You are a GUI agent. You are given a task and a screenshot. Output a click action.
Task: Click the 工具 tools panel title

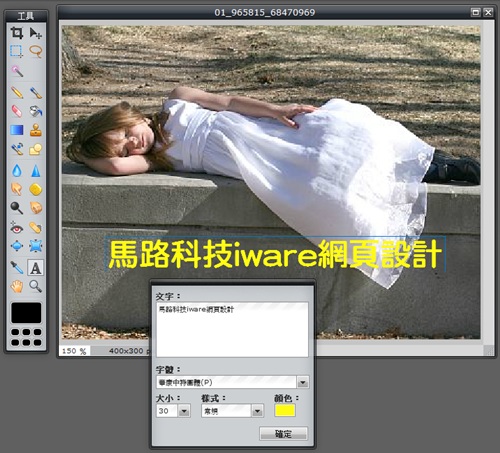point(26,16)
